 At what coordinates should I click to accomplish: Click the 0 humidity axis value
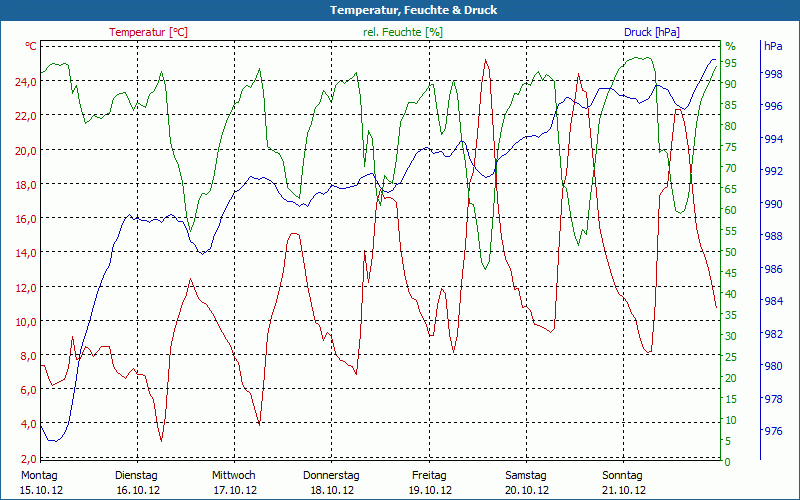click(x=728, y=462)
